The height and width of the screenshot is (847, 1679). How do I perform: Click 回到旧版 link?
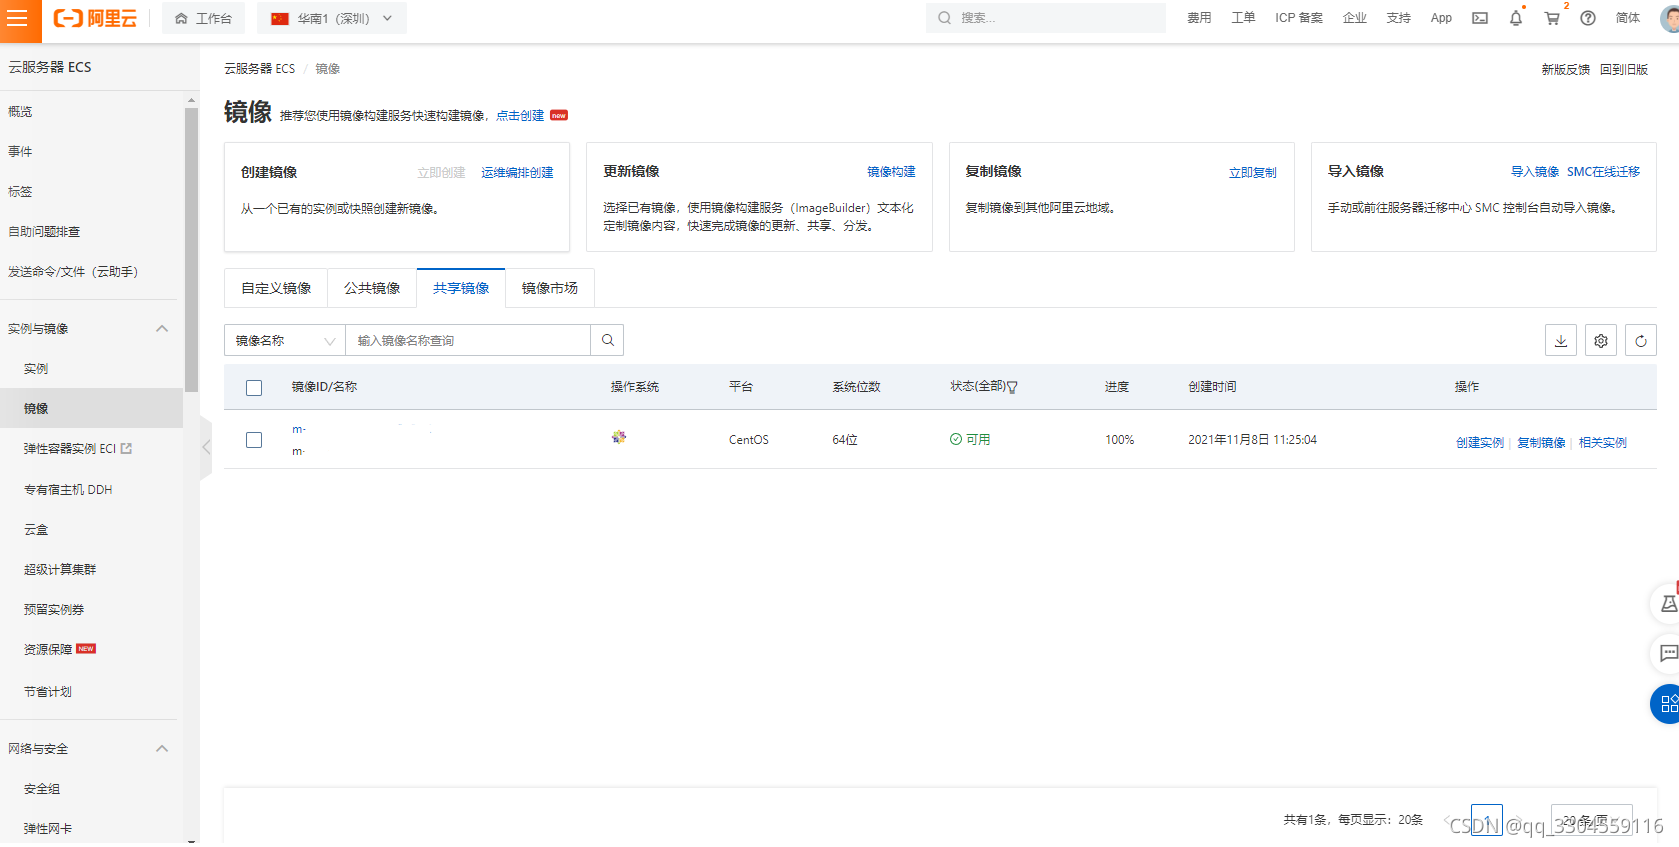(1624, 69)
